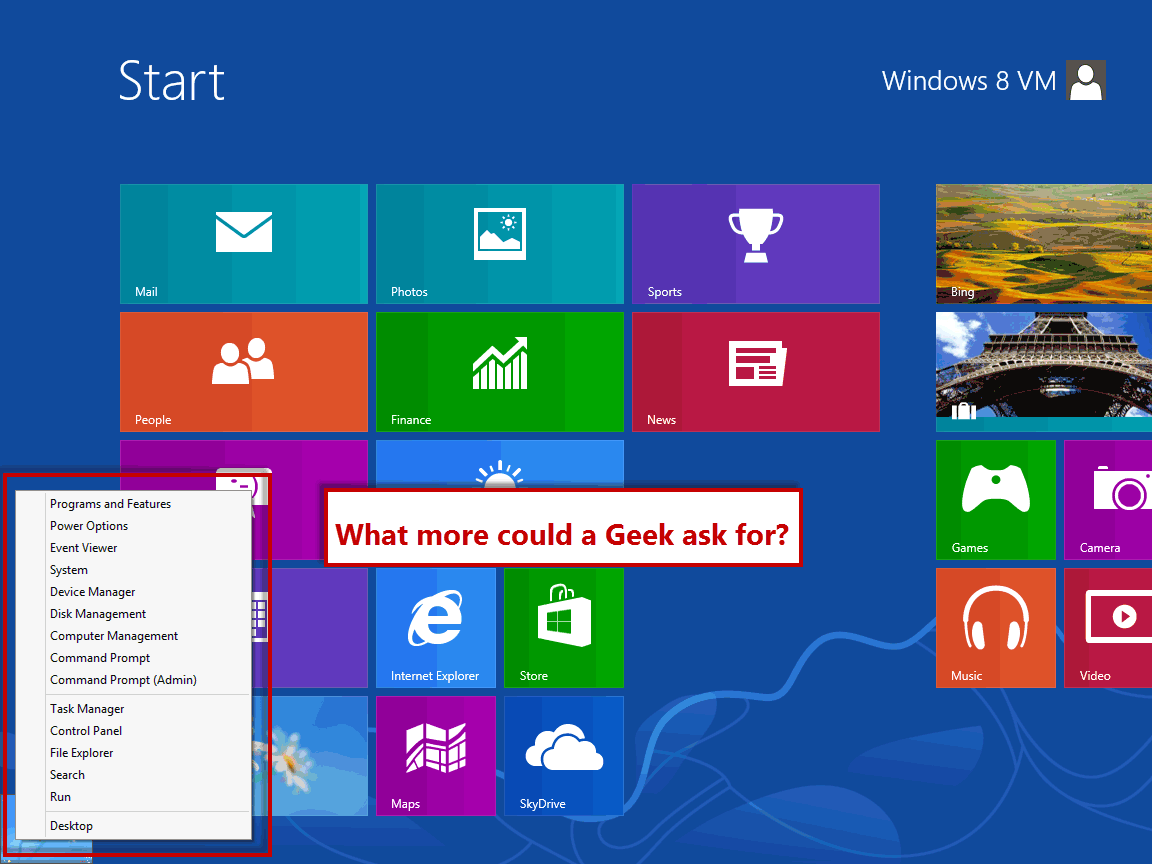The width and height of the screenshot is (1152, 864).
Task: Open the Mail app tile
Action: (x=243, y=244)
